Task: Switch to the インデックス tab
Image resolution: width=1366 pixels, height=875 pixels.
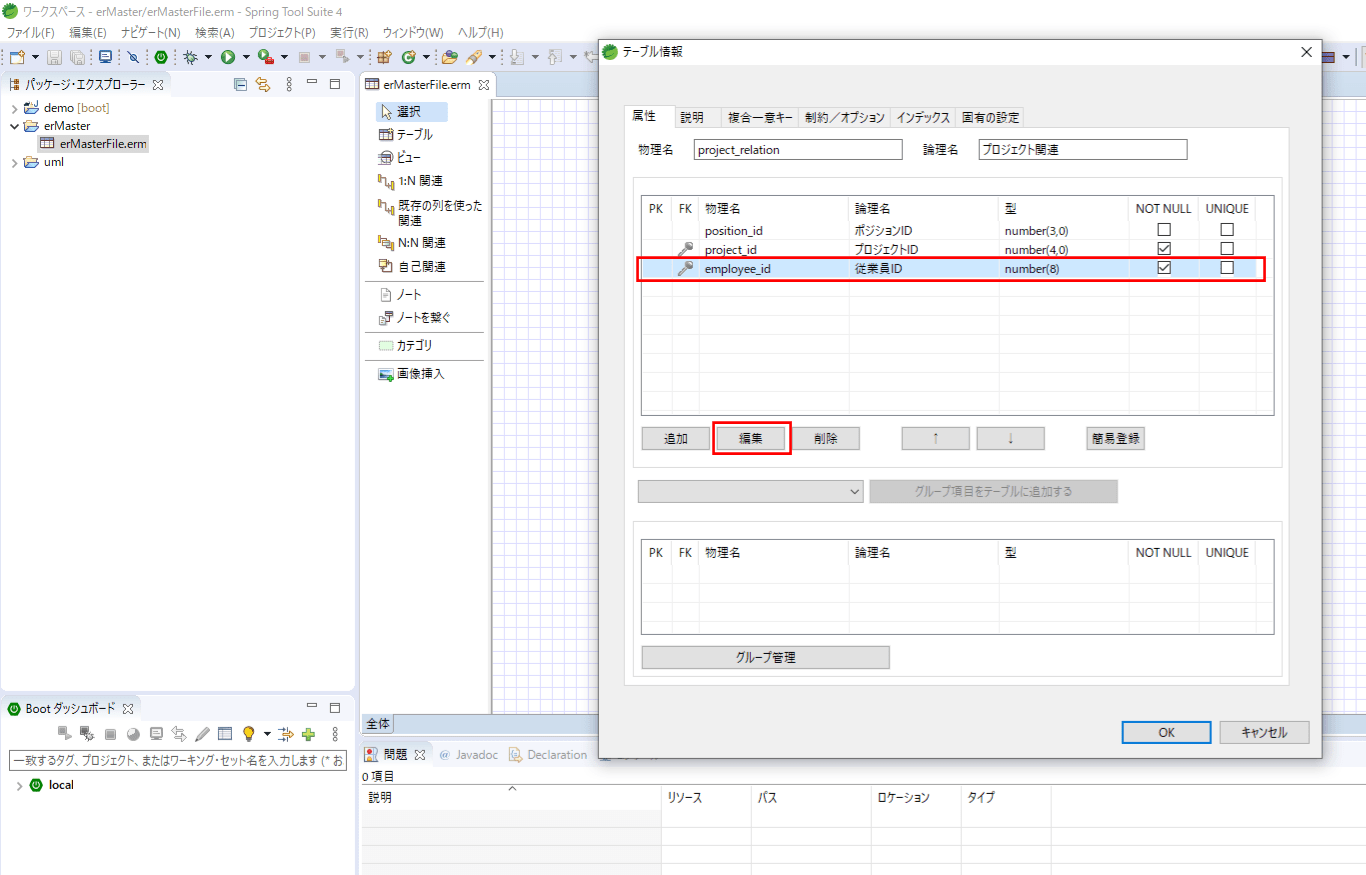Action: (922, 118)
